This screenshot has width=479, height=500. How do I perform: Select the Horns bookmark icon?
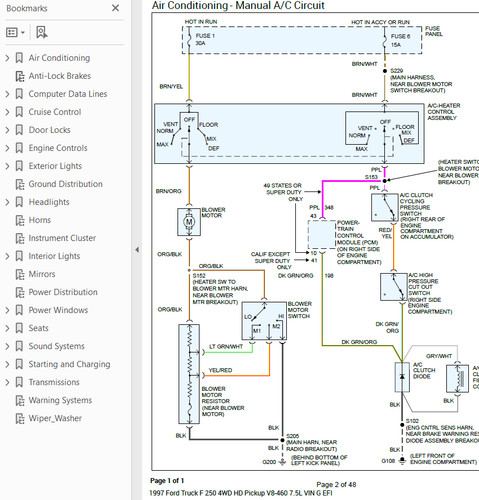(x=20, y=220)
